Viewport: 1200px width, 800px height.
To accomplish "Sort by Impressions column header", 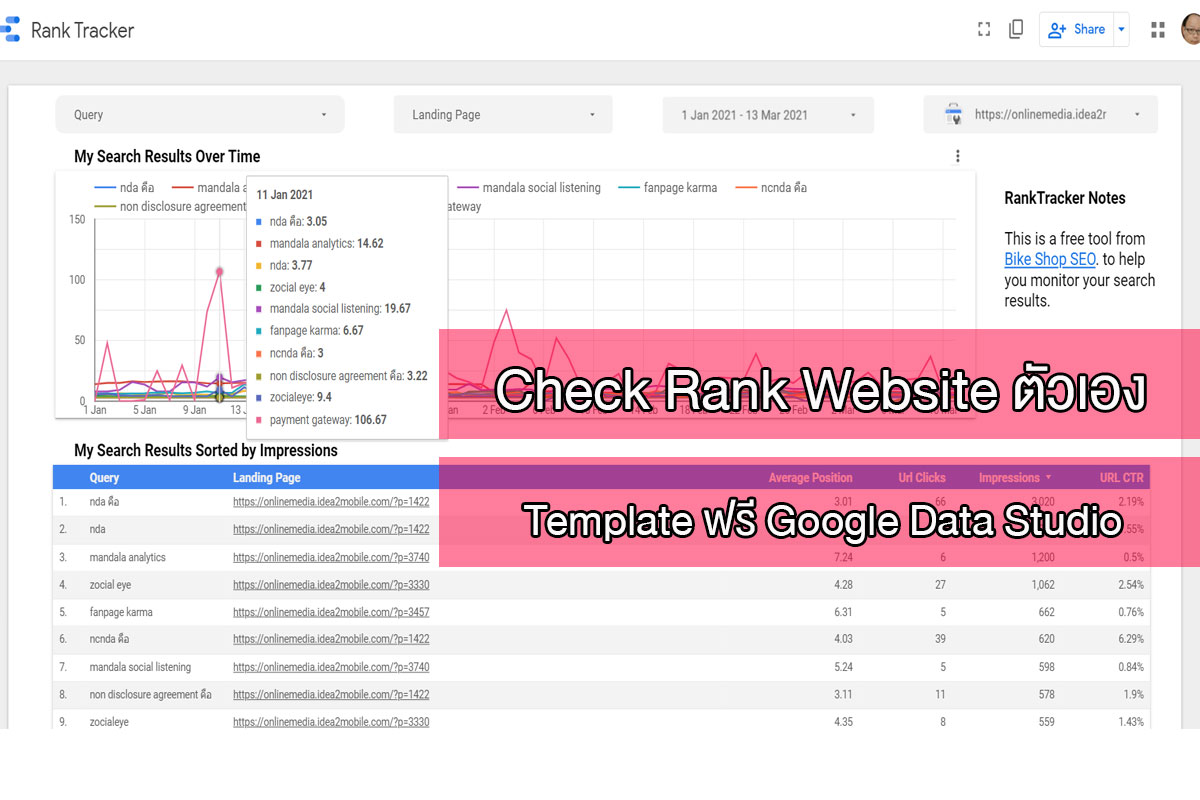I will 1015,478.
